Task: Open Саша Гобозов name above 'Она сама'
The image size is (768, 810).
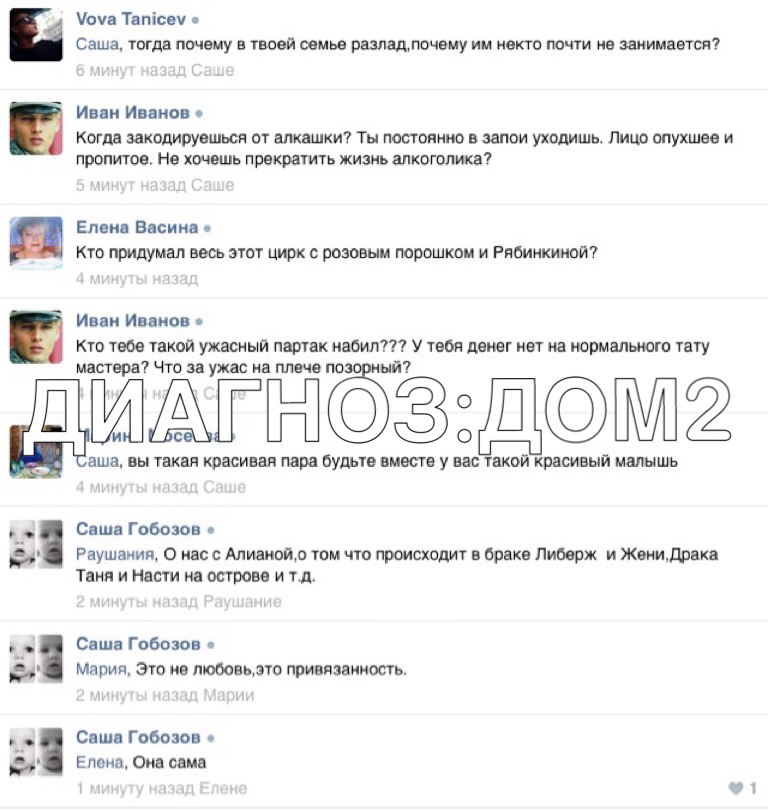Action: [138, 737]
